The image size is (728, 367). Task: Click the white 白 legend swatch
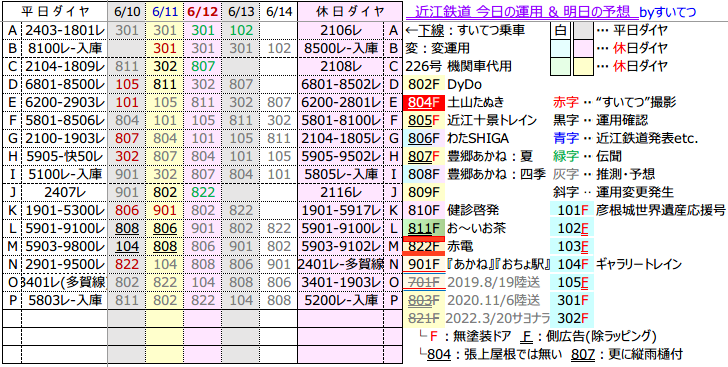tap(561, 31)
